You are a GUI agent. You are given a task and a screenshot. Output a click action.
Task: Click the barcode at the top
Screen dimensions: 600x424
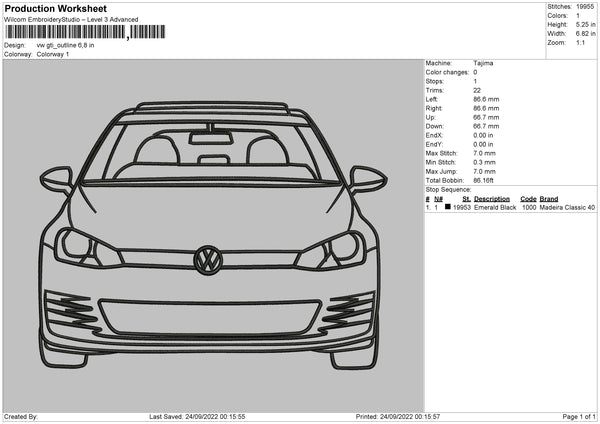tap(66, 33)
